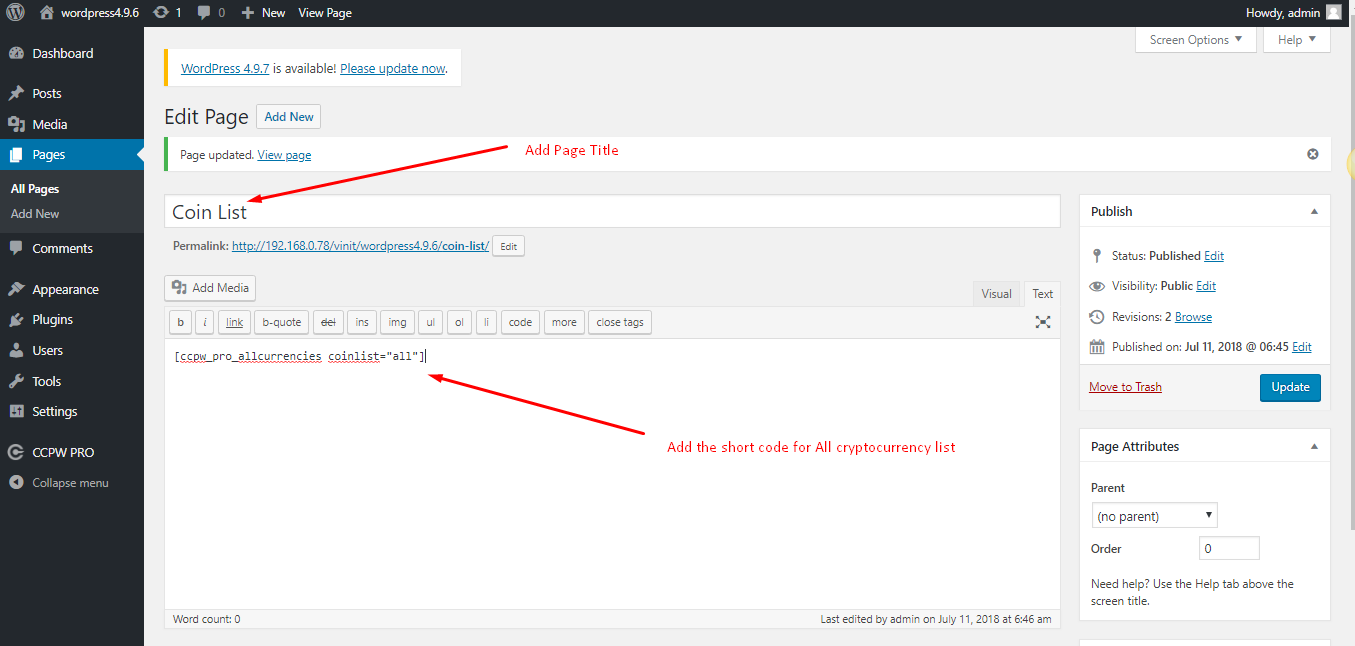
Task: Click Move to Trash link
Action: [1125, 387]
